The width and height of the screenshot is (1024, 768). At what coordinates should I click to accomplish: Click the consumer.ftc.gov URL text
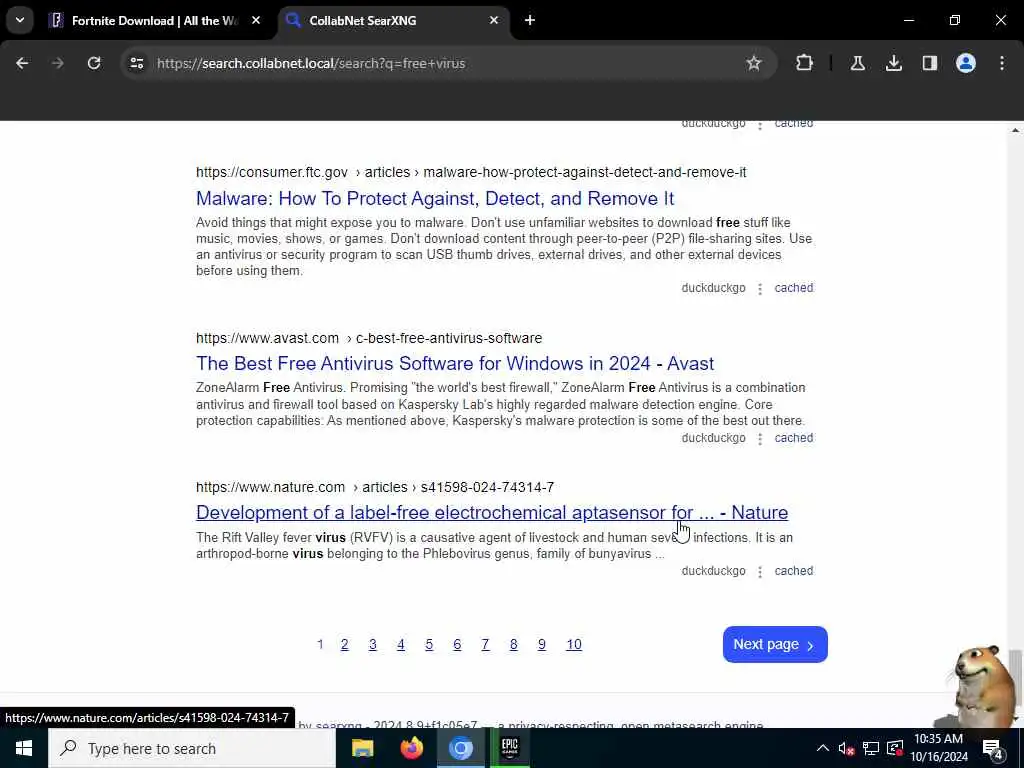[272, 172]
